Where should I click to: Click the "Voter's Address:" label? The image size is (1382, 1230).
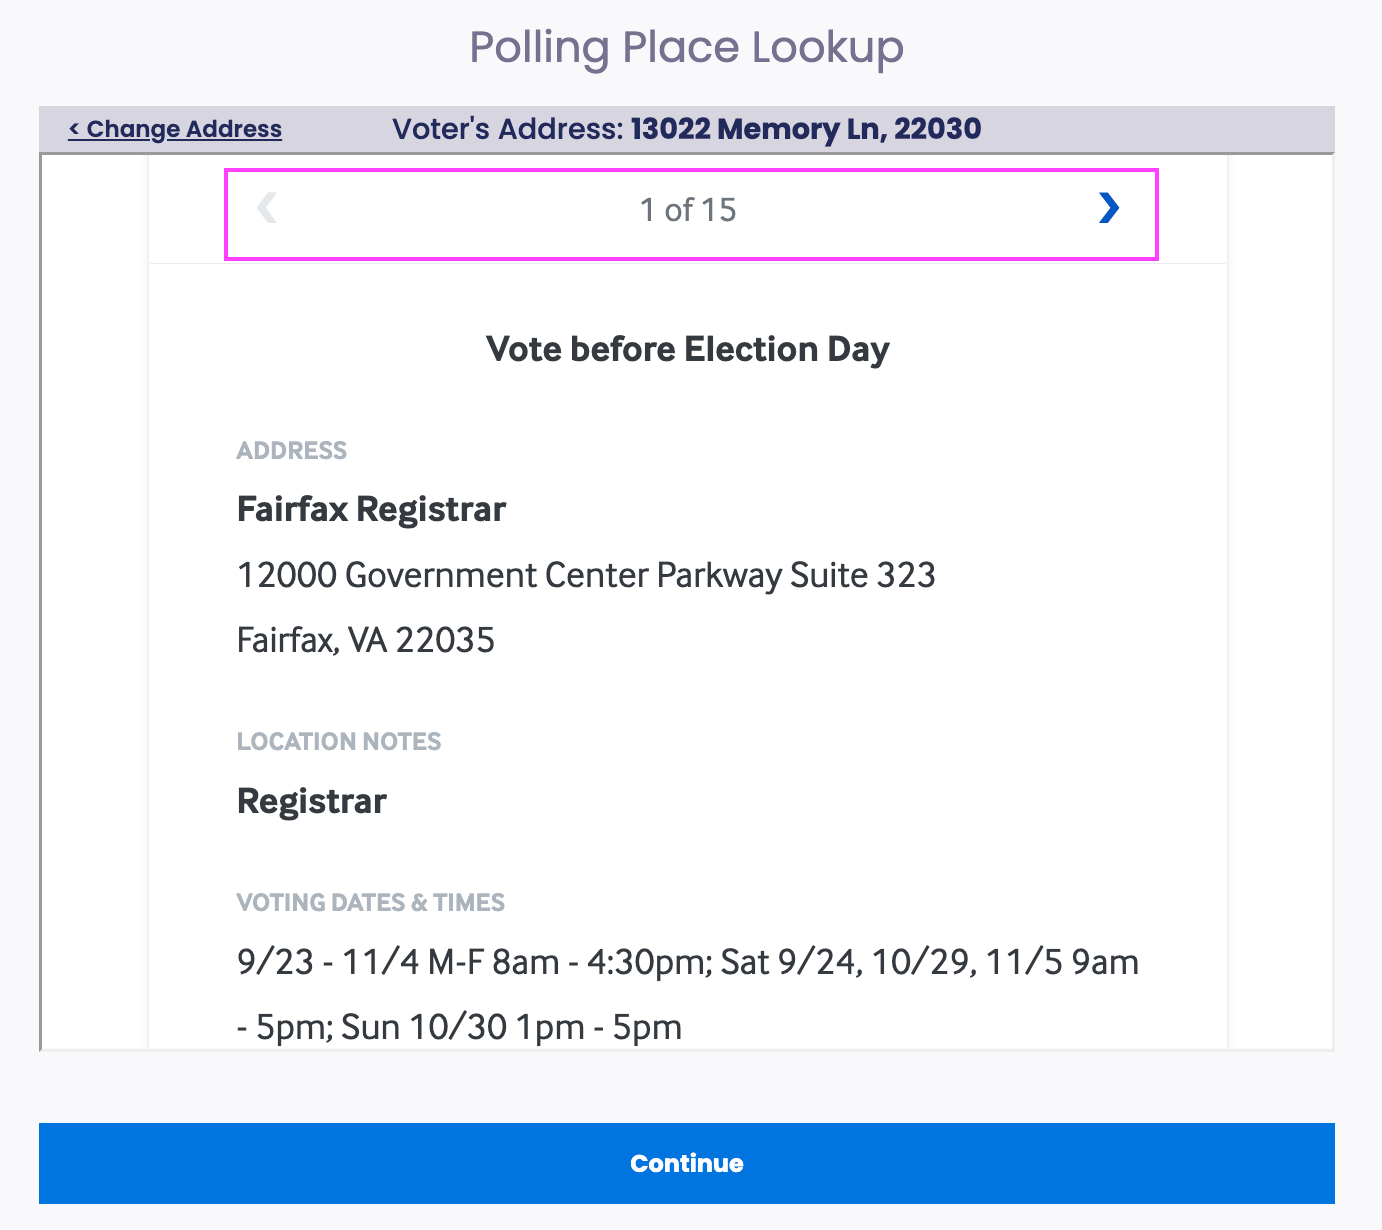[508, 129]
